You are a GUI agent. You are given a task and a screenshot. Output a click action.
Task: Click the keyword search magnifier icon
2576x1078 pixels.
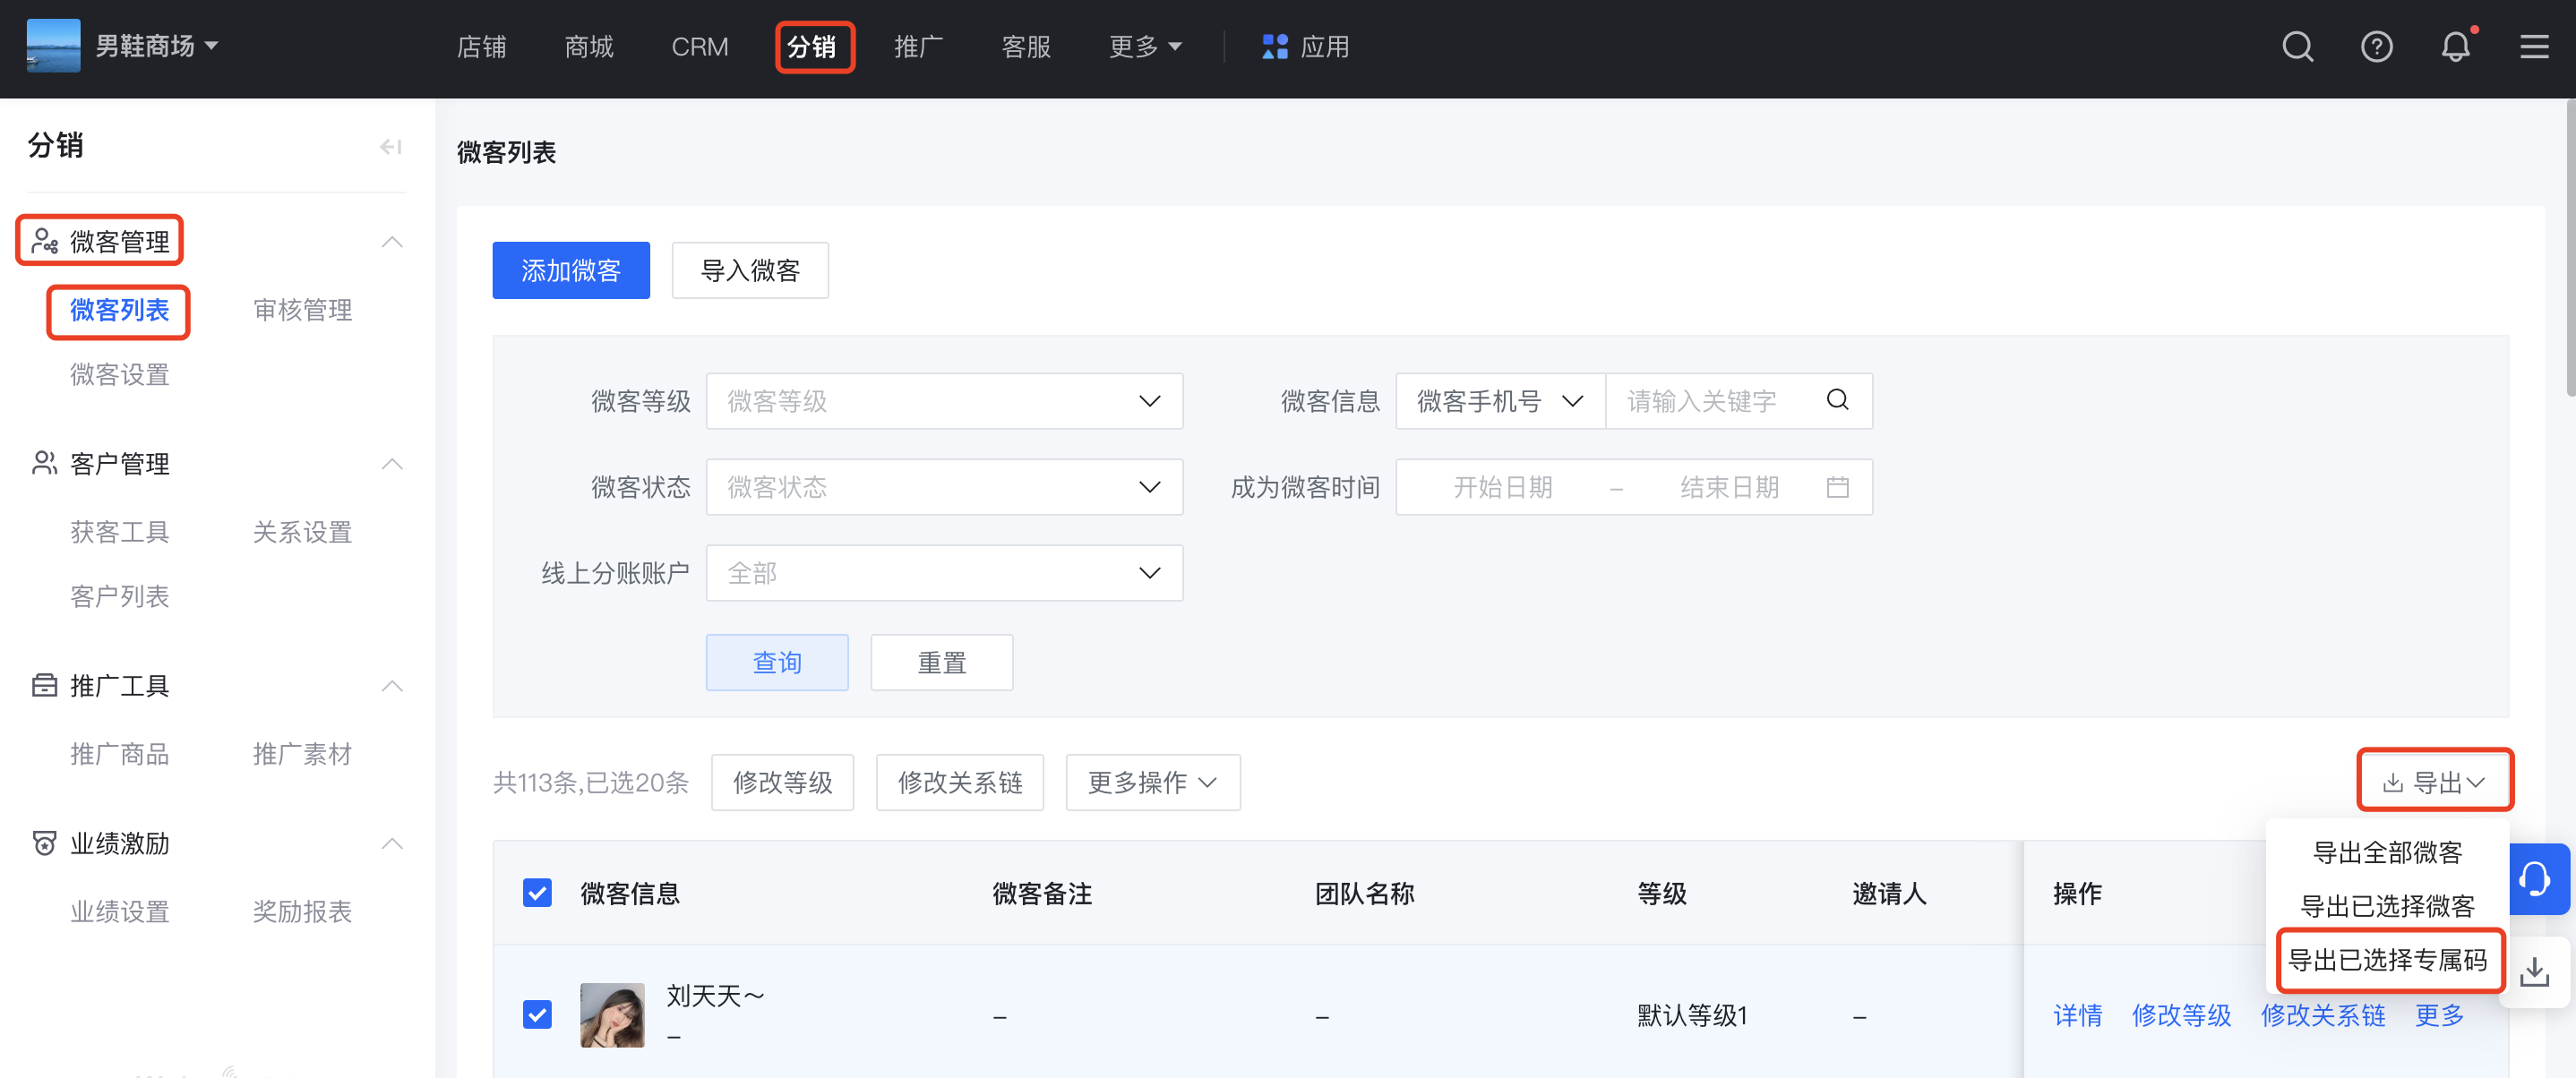click(x=1837, y=400)
